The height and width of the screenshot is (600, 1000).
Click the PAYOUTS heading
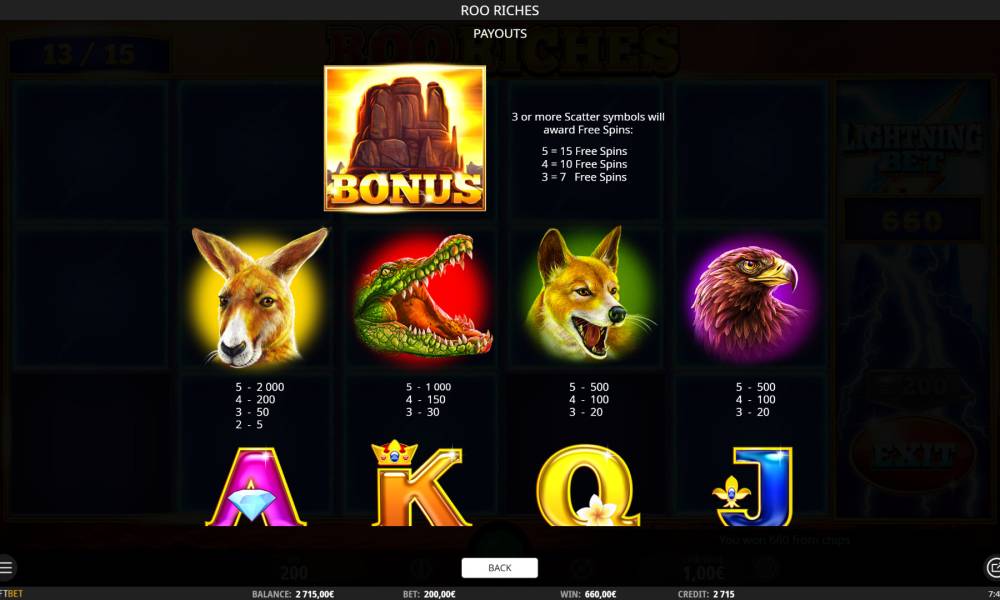pyautogui.click(x=500, y=34)
